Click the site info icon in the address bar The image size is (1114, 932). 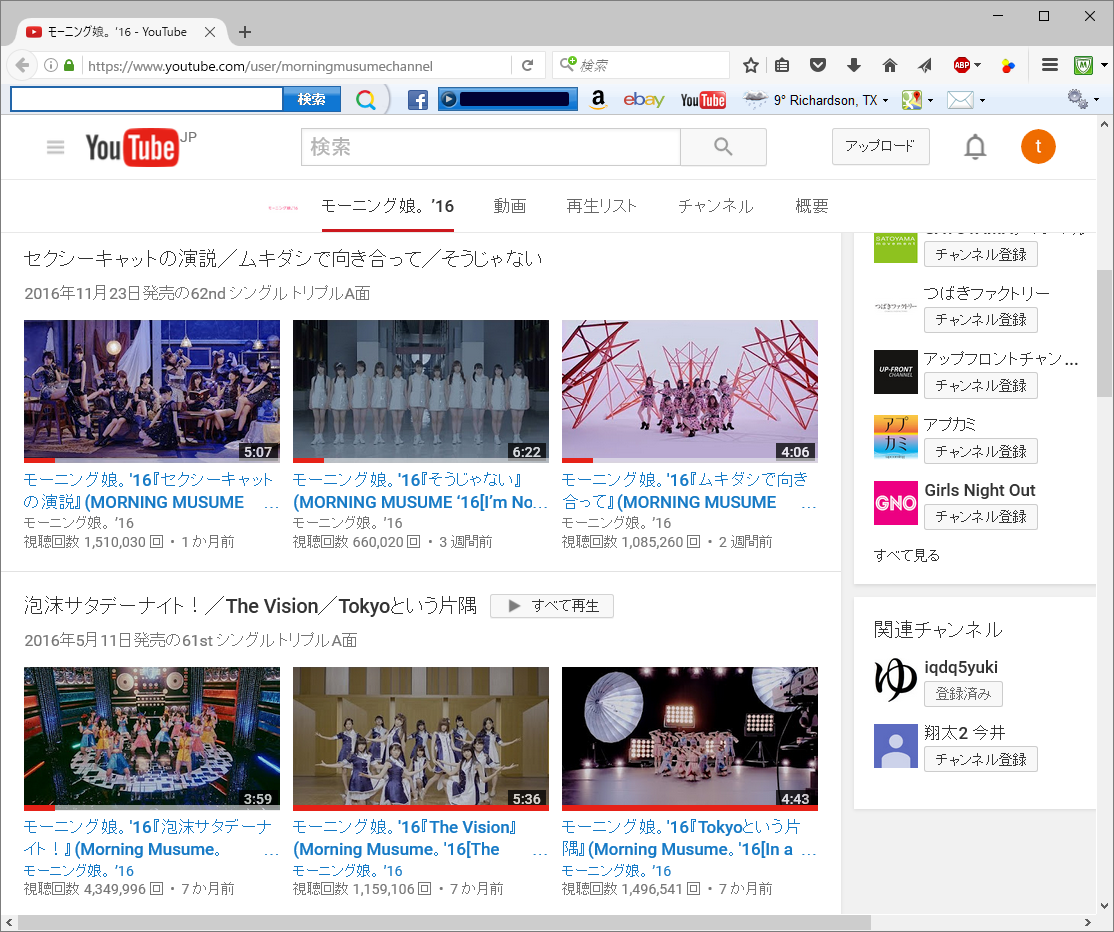point(51,65)
